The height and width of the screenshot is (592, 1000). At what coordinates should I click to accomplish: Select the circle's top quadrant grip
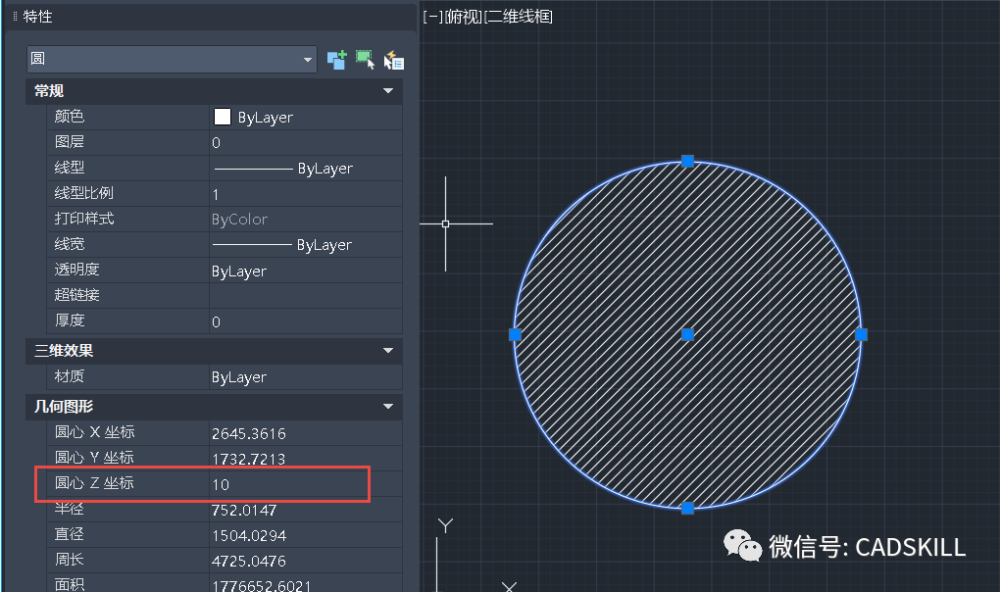tap(688, 161)
